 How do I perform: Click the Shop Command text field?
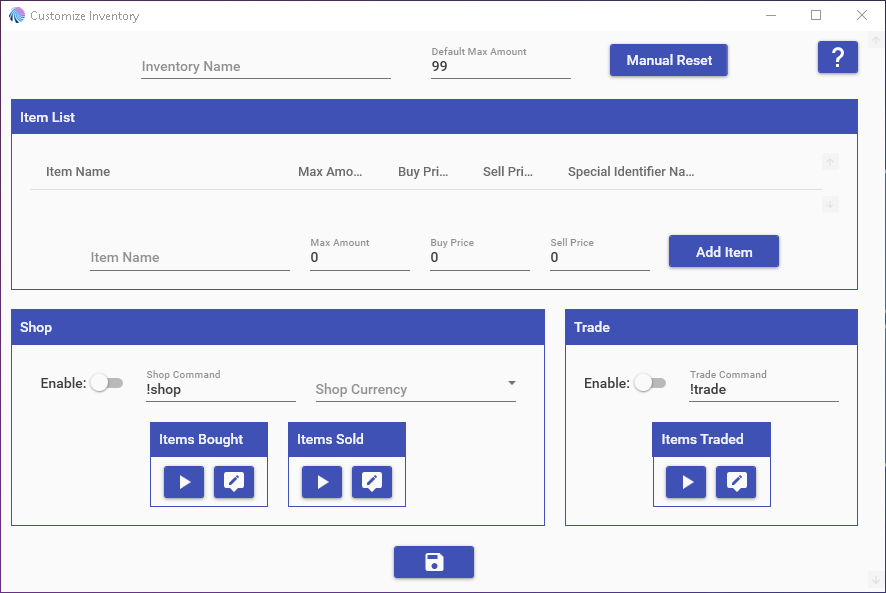(220, 389)
